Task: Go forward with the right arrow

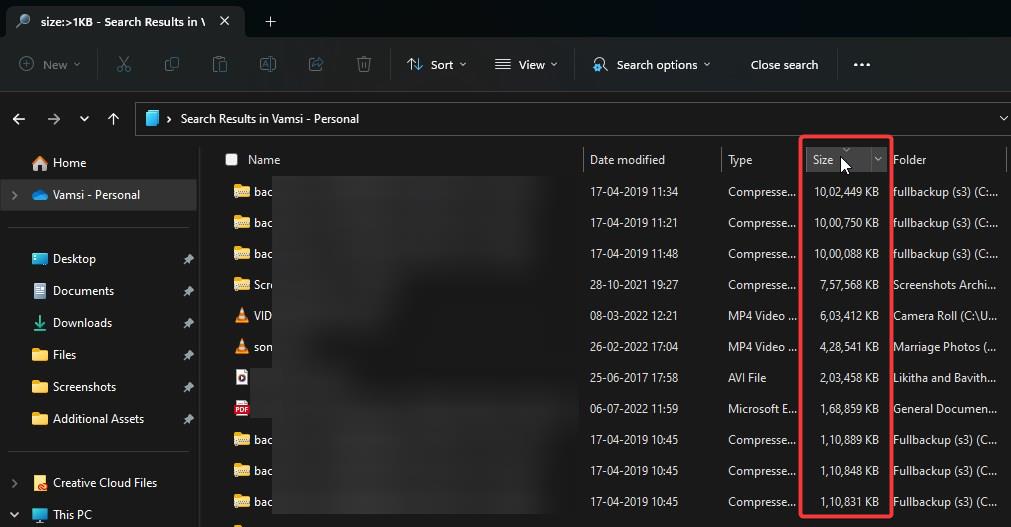Action: click(x=54, y=119)
